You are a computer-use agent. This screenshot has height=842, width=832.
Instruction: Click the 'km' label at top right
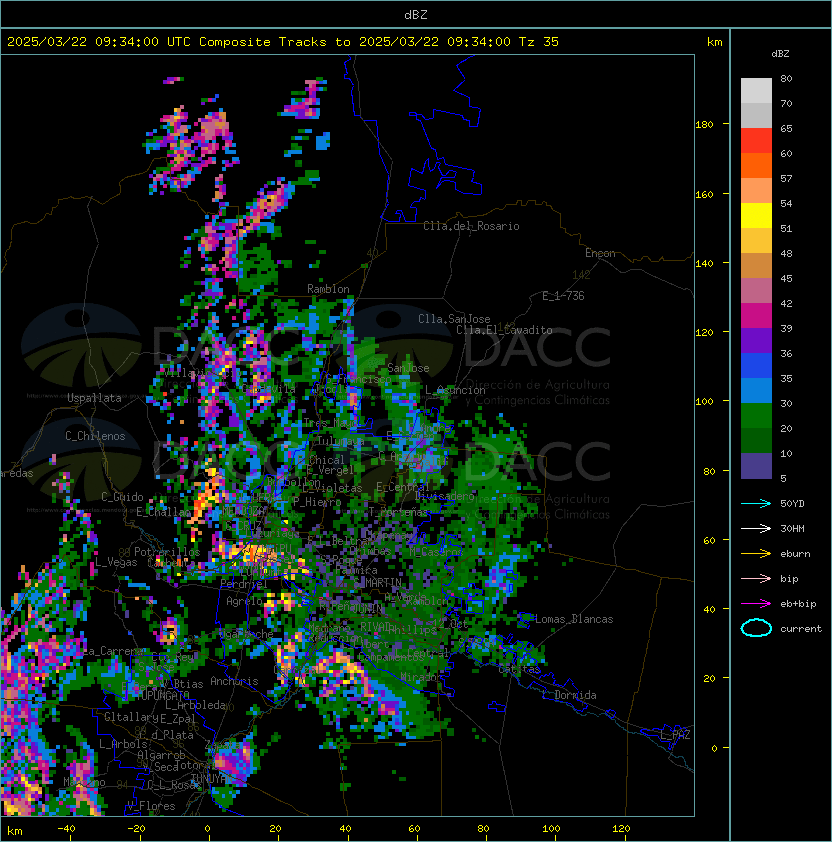point(714,42)
